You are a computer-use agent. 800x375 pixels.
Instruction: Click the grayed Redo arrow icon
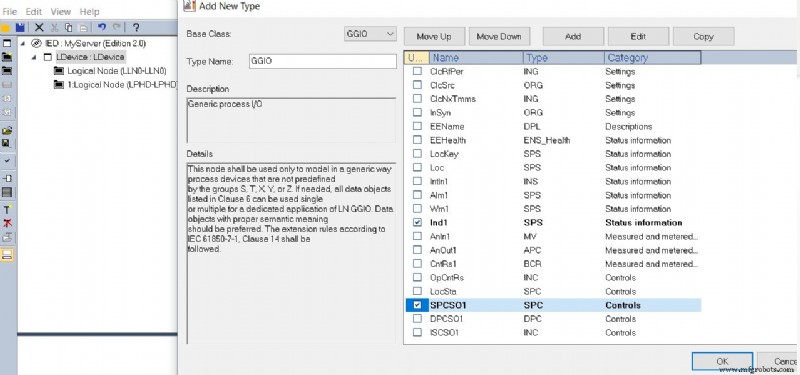click(x=117, y=28)
